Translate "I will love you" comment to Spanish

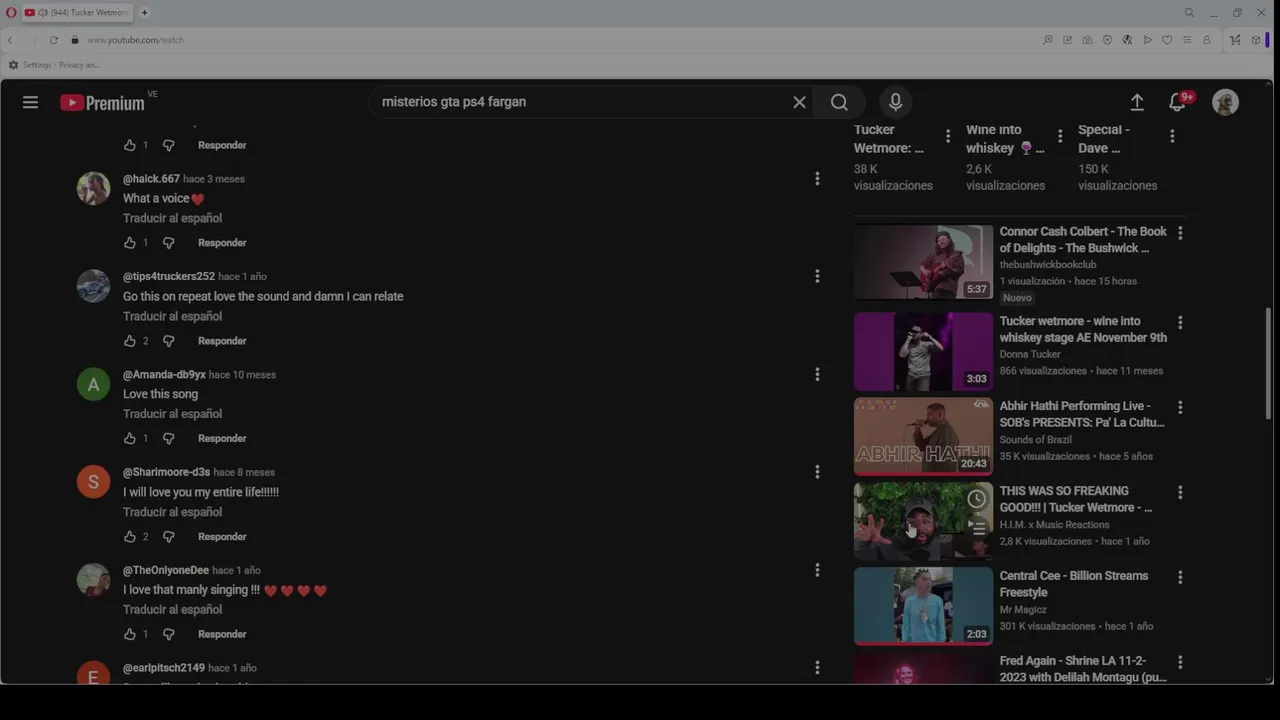point(172,512)
